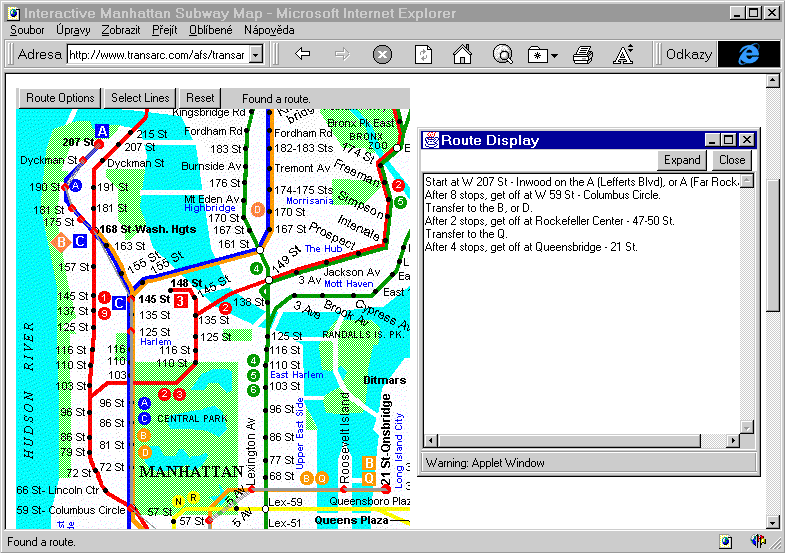
Task: Click Route Display horizontal scrollbar right arrow
Action: (733, 441)
